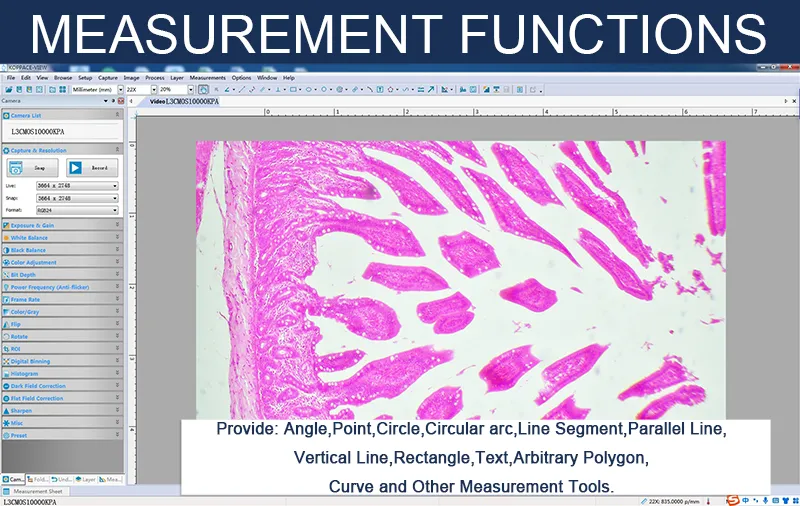The width and height of the screenshot is (800, 506).
Task: Click the open file toolbar icon
Action: click(7, 89)
